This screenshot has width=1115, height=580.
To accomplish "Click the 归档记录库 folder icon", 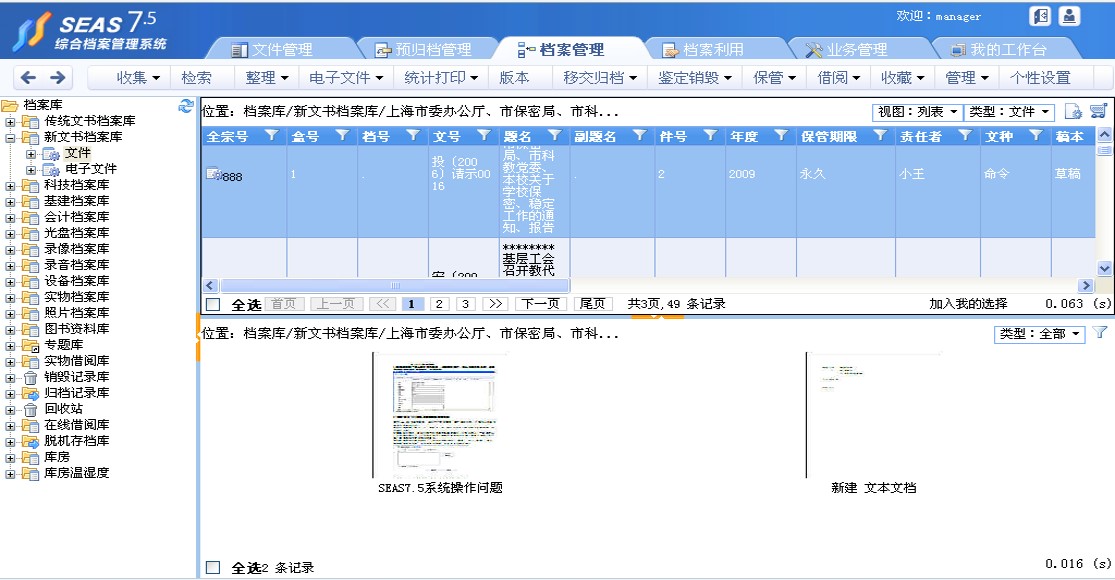I will click(30, 393).
